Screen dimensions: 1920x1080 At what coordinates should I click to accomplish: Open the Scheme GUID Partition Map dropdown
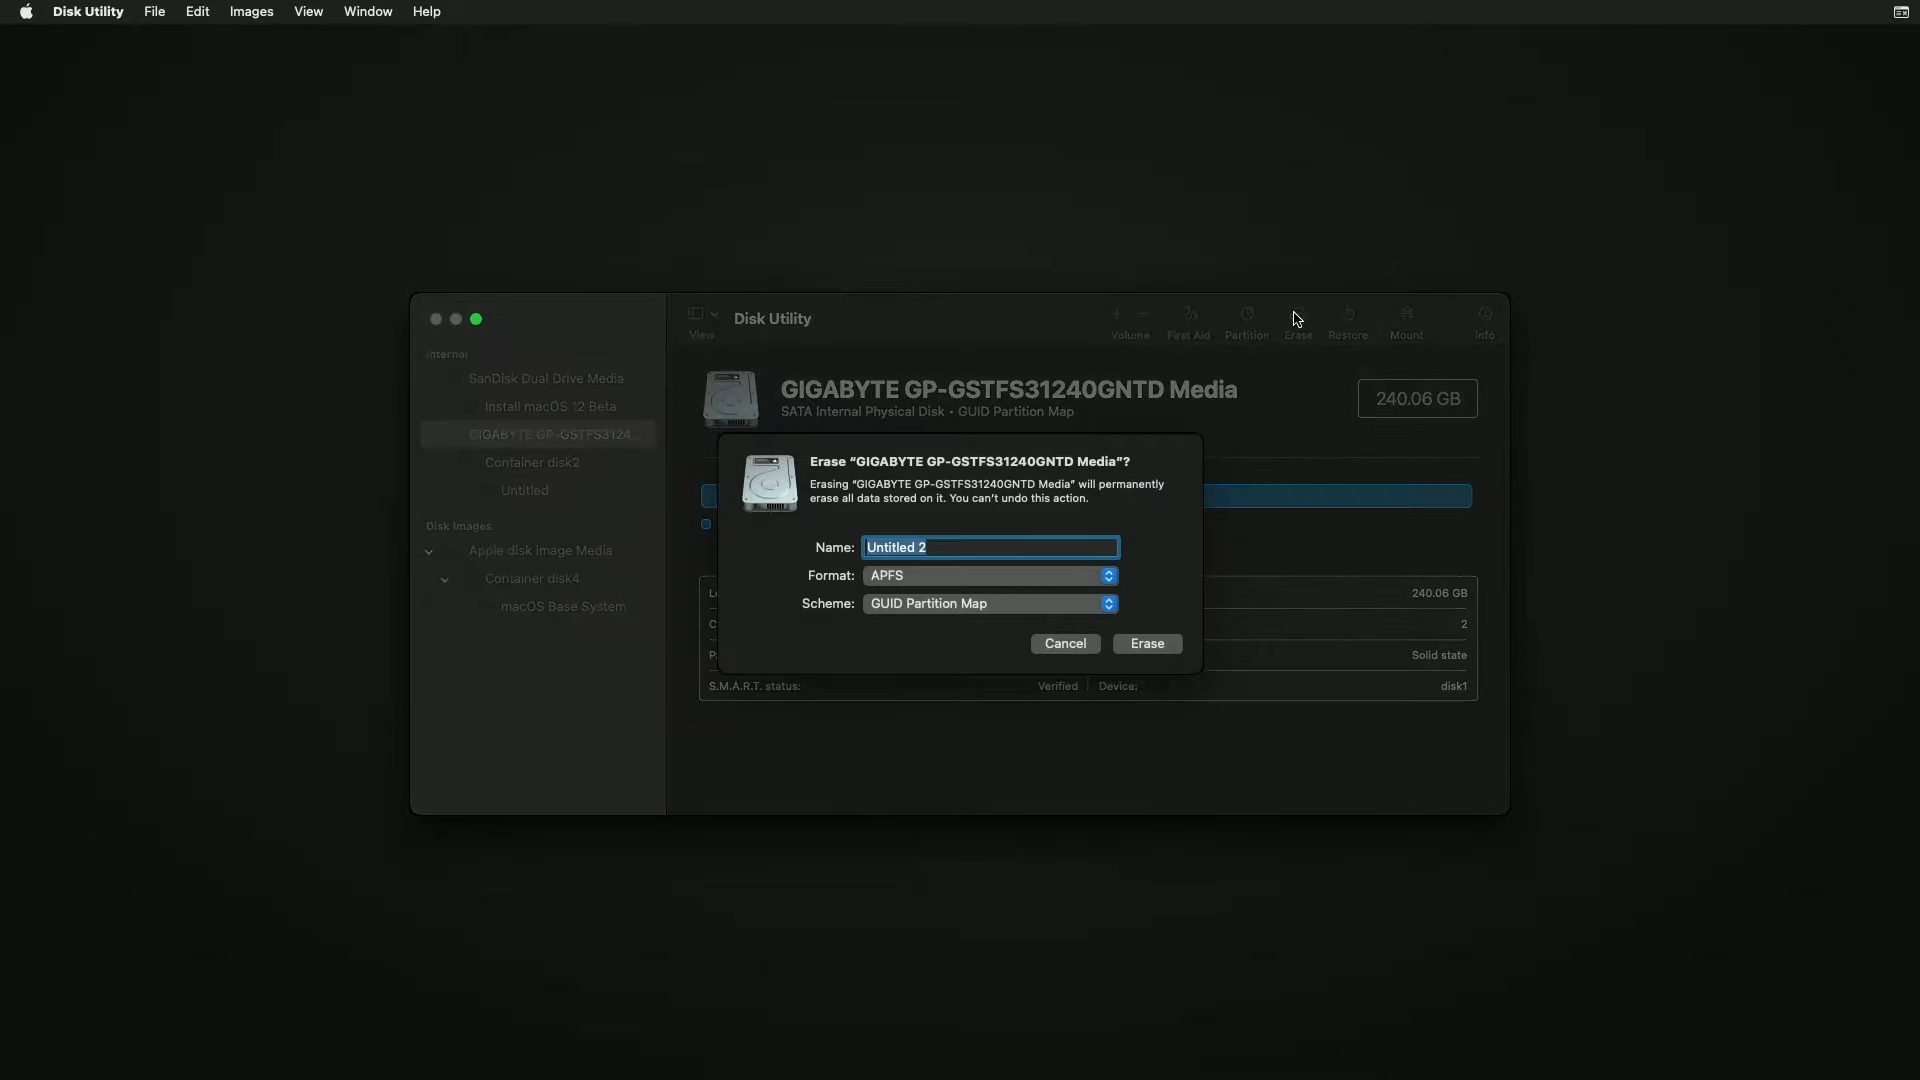pyautogui.click(x=990, y=604)
